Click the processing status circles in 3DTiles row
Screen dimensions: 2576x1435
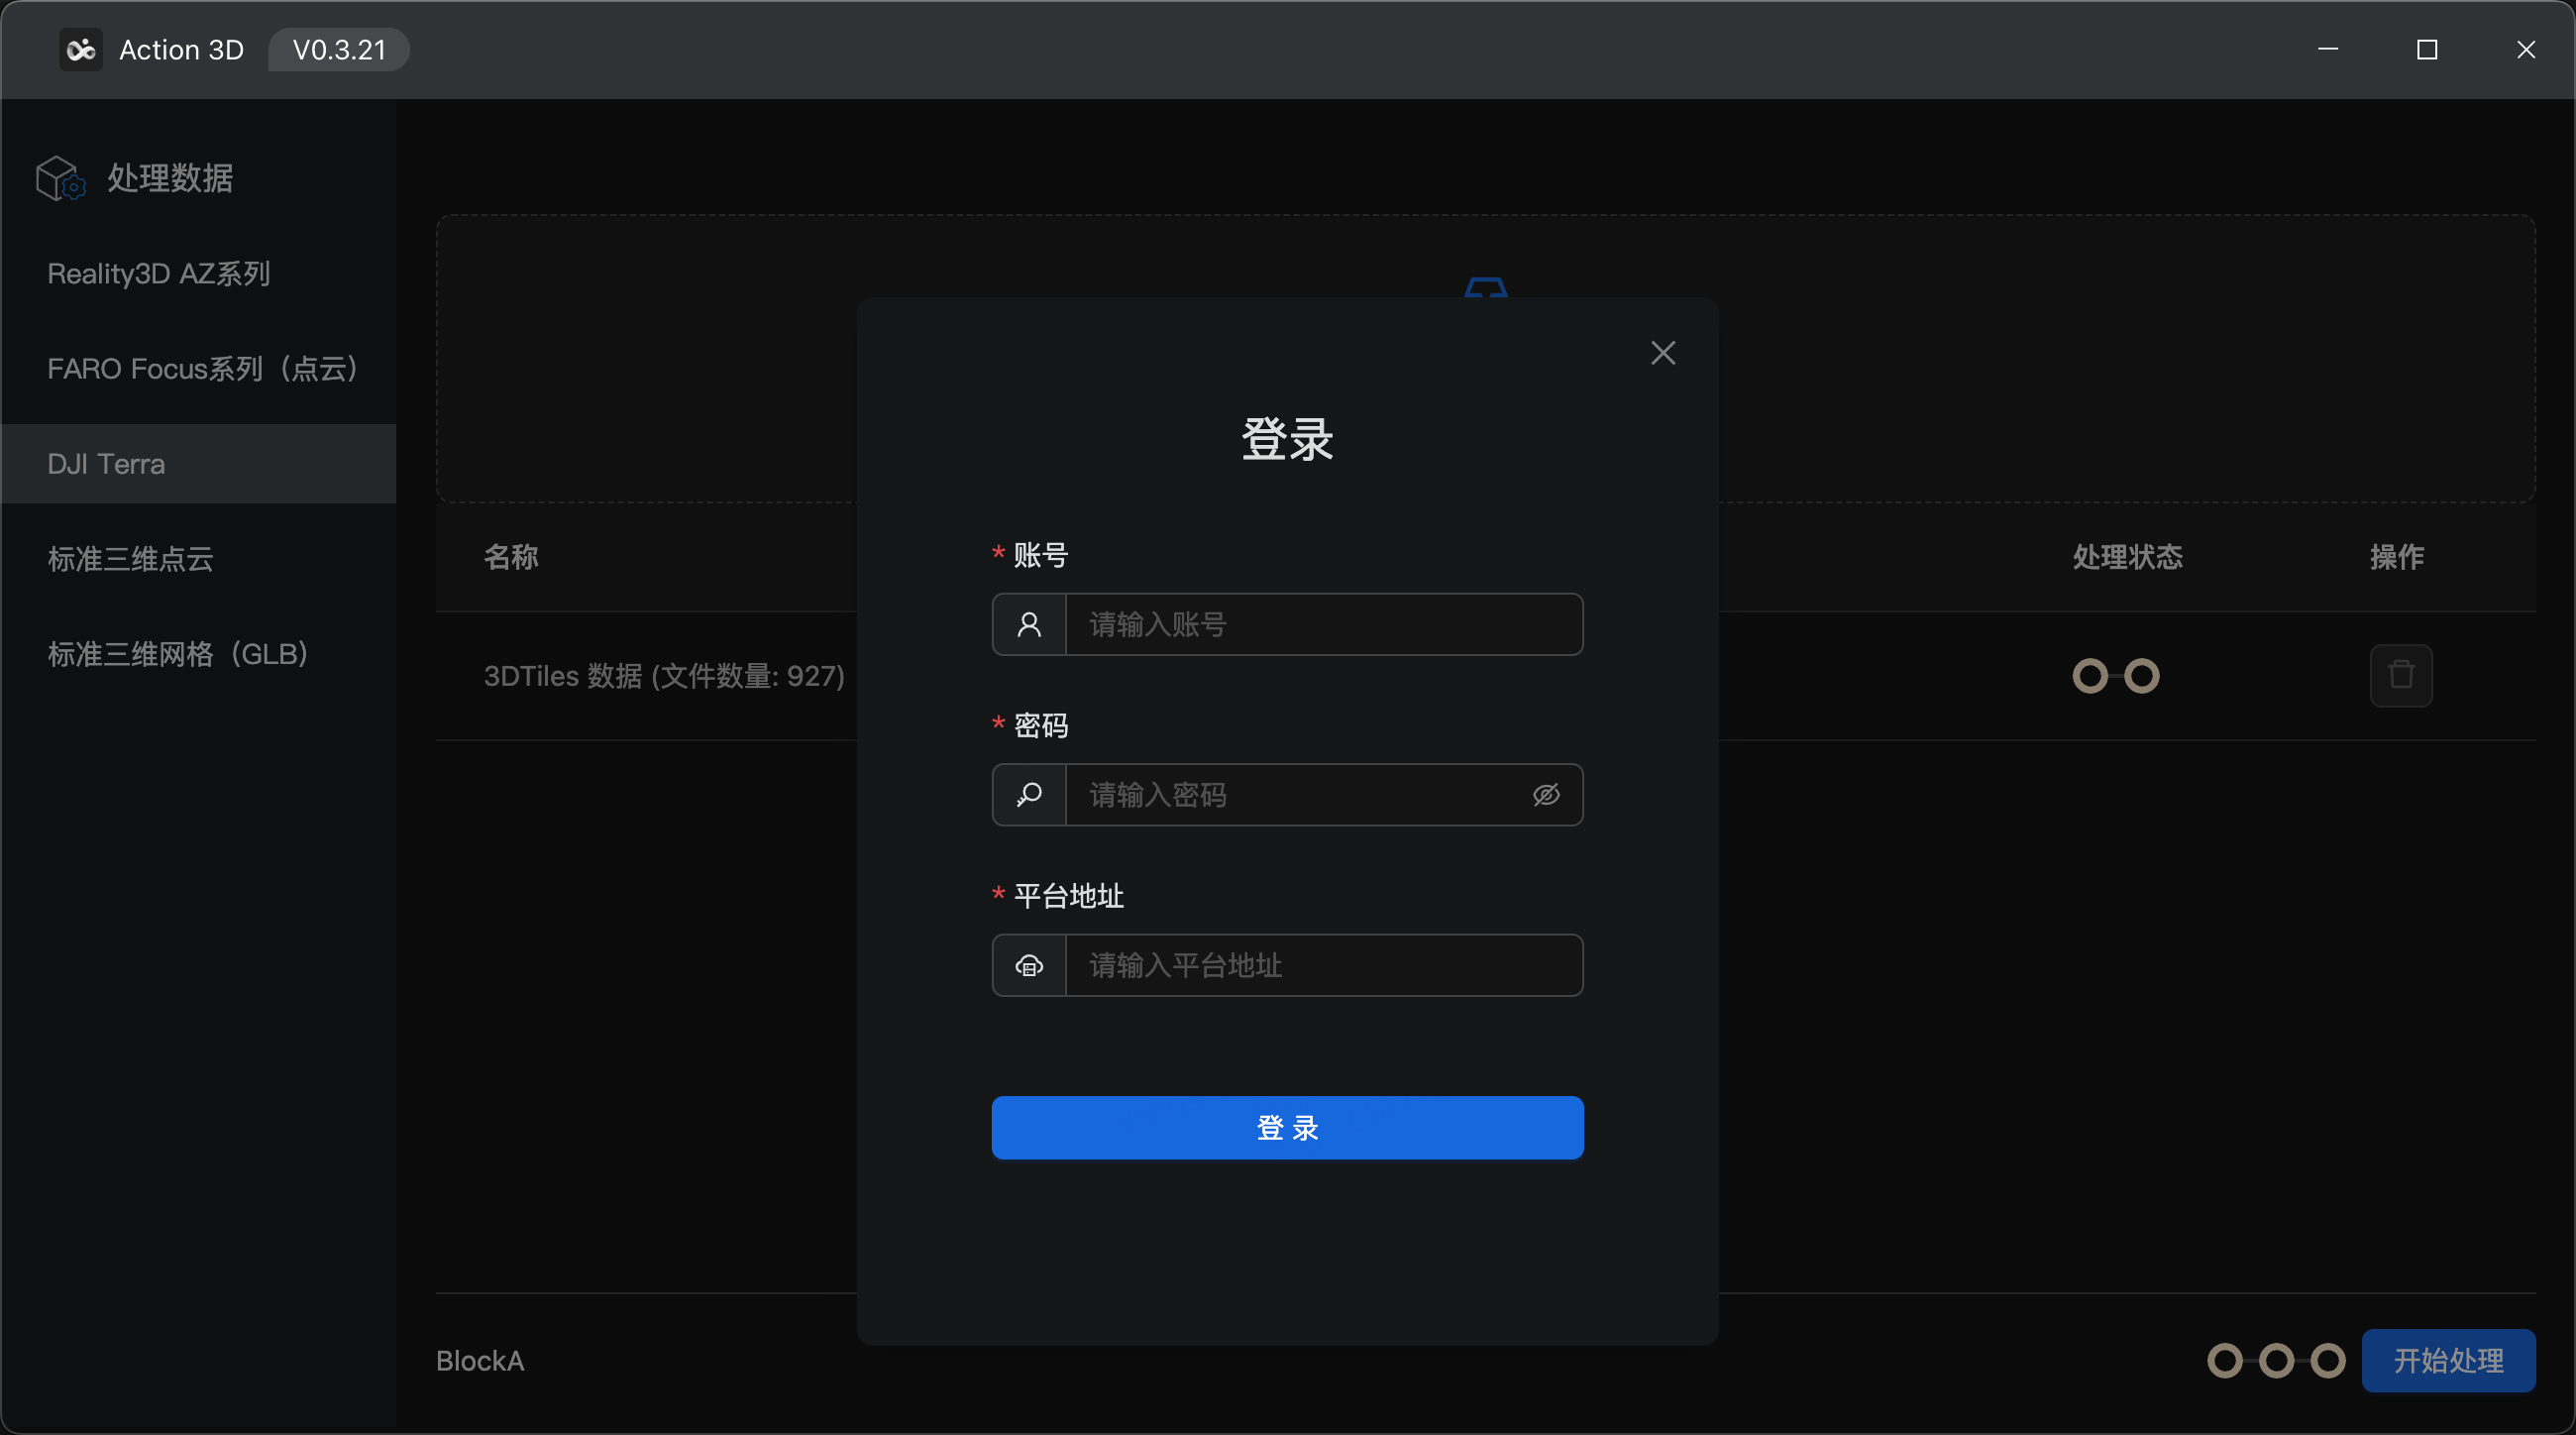point(2115,676)
